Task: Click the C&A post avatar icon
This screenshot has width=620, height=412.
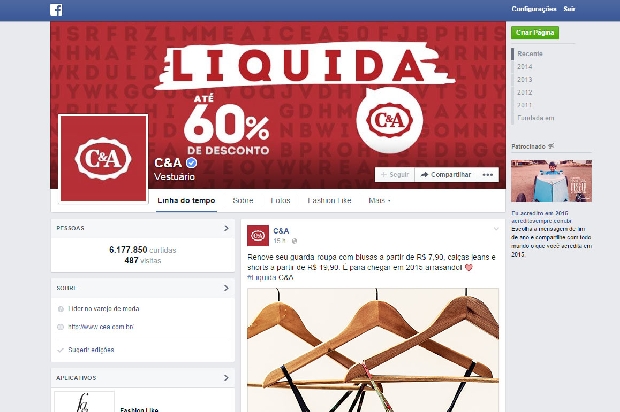Action: click(x=258, y=235)
